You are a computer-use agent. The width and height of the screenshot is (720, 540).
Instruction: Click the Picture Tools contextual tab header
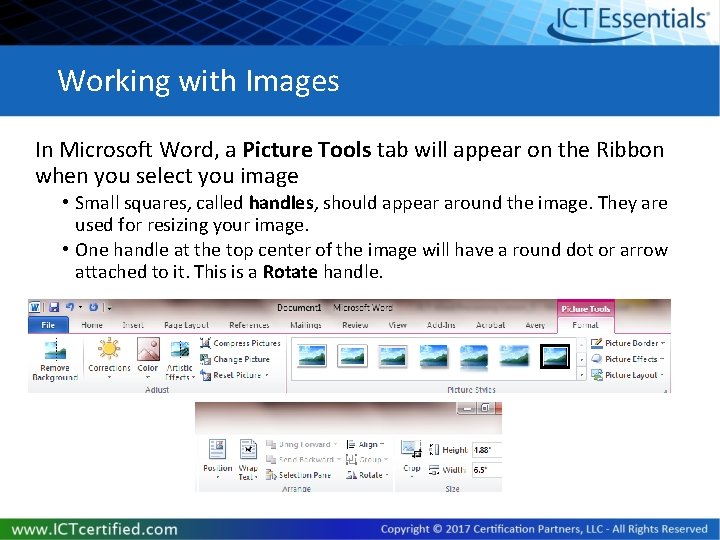585,309
